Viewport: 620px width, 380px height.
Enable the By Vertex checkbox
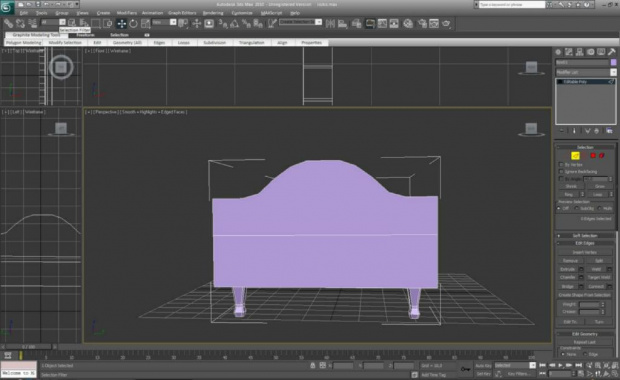pyautogui.click(x=561, y=164)
